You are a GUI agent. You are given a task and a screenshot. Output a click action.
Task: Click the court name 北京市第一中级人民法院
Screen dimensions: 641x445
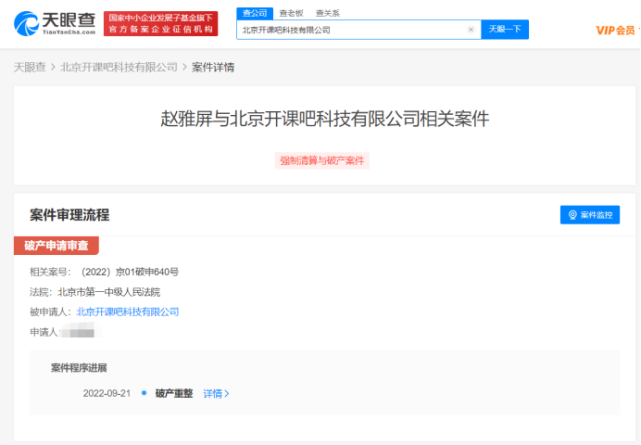point(109,292)
